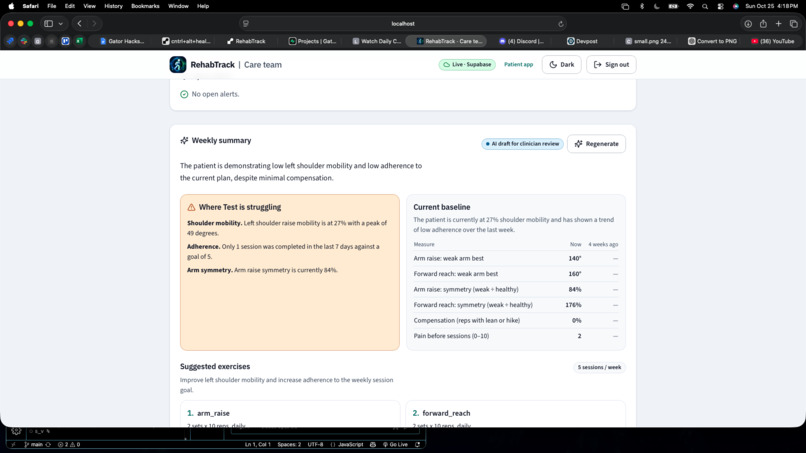Open Spotlight search in menu bar

pyautogui.click(x=705, y=6)
